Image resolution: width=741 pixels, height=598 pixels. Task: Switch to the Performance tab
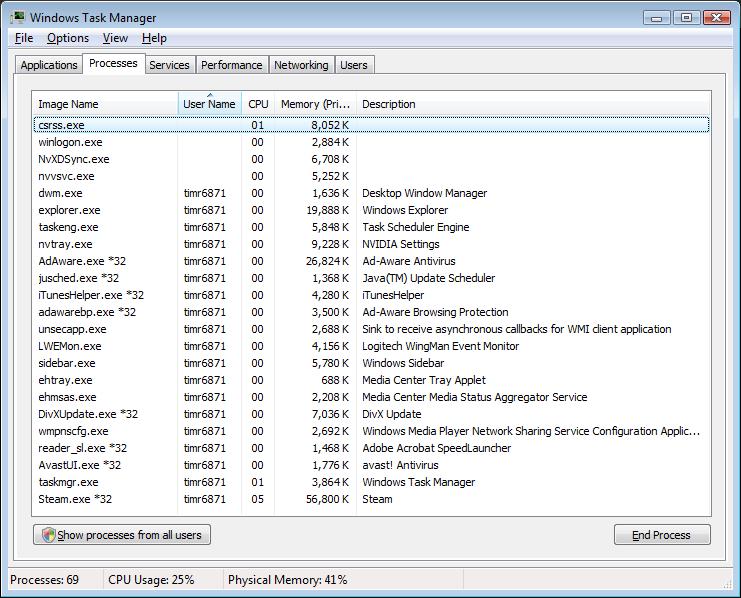coord(231,65)
